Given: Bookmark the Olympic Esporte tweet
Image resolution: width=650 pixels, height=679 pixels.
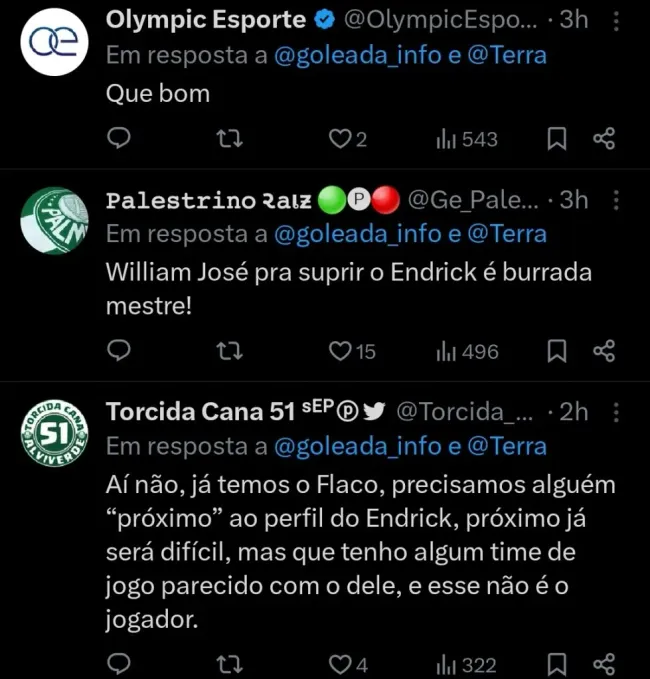Looking at the screenshot, I should click(x=557, y=139).
